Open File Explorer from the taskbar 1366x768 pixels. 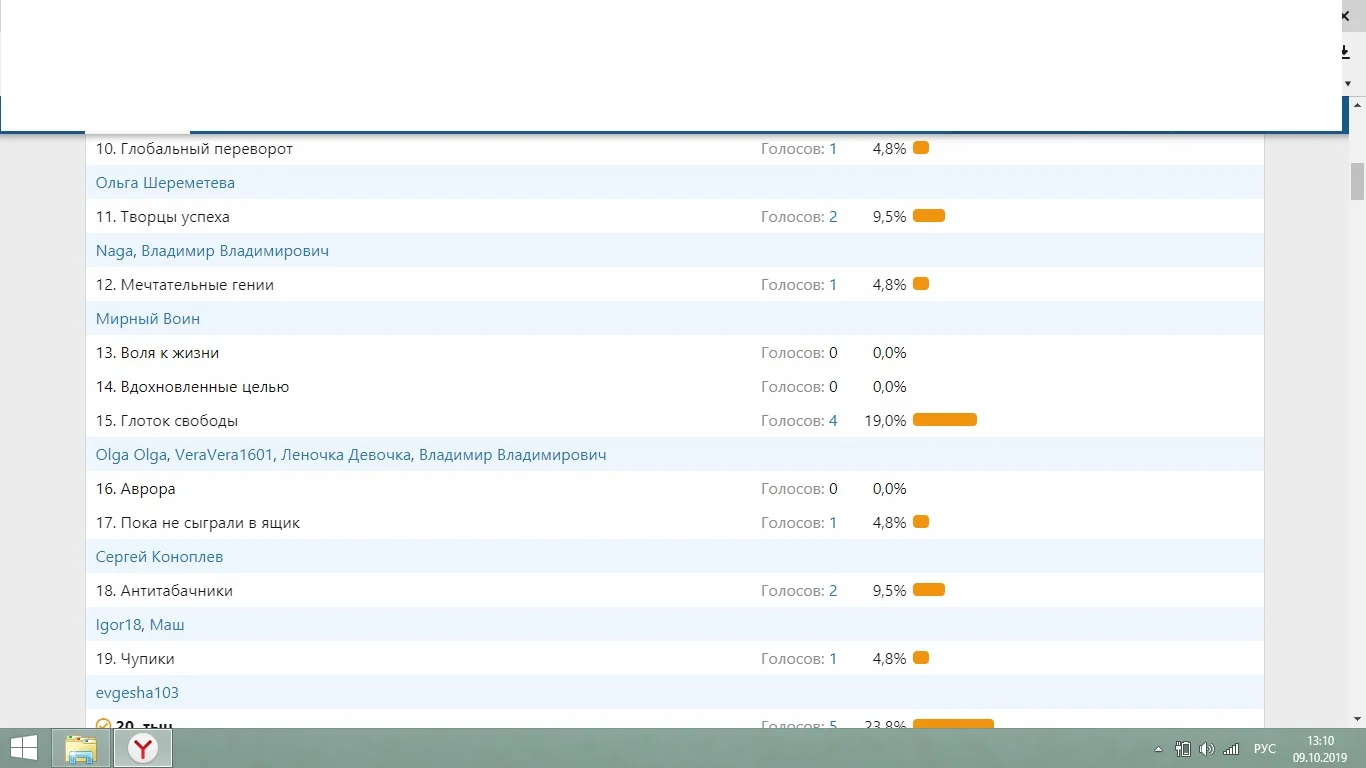(81, 748)
